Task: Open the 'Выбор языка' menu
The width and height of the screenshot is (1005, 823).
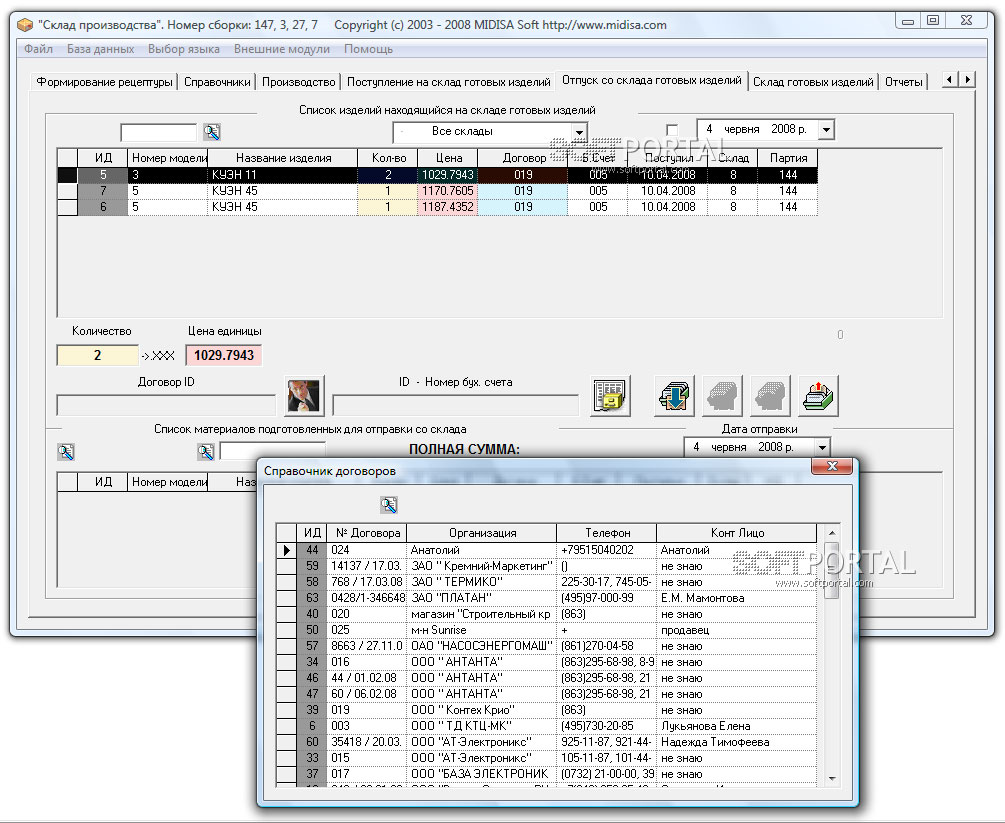Action: [184, 49]
